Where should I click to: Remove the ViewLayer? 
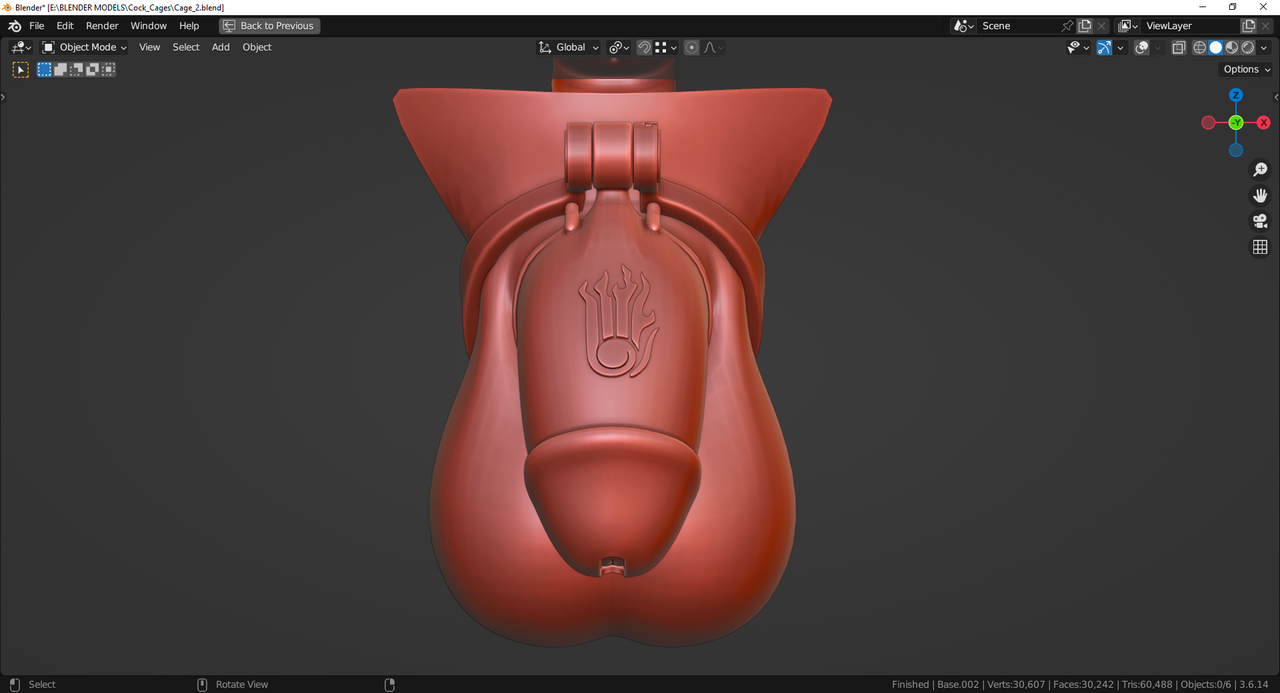[x=1266, y=26]
